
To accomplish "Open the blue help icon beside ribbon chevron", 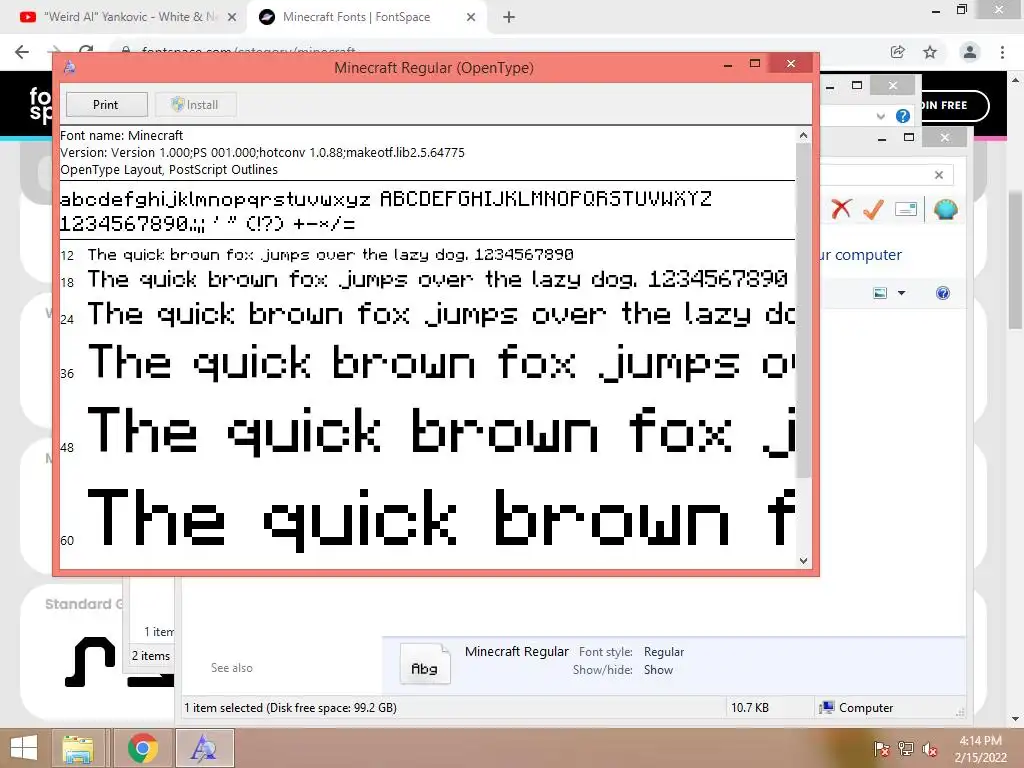I will pyautogui.click(x=903, y=116).
